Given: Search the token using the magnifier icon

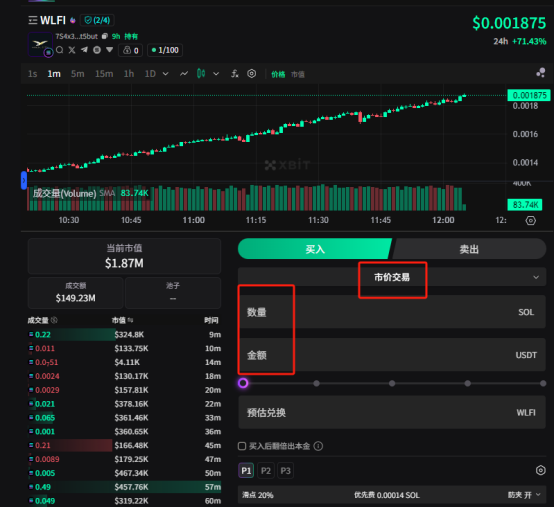Looking at the screenshot, I should click(x=60, y=50).
